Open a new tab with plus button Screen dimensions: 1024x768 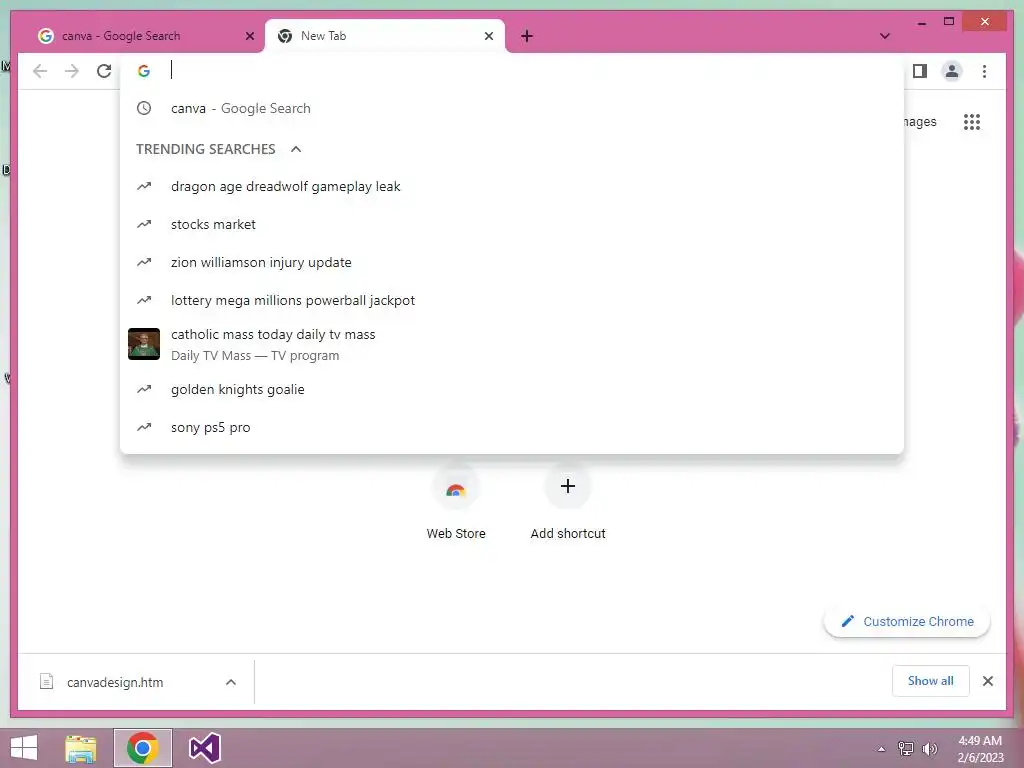coord(527,36)
